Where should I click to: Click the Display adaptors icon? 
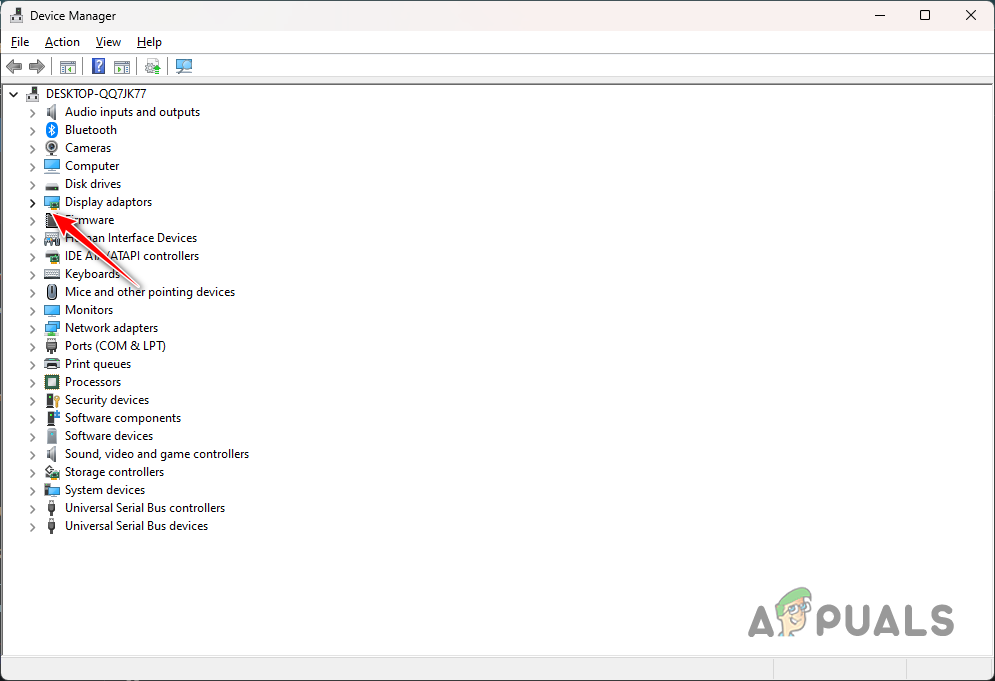(52, 202)
